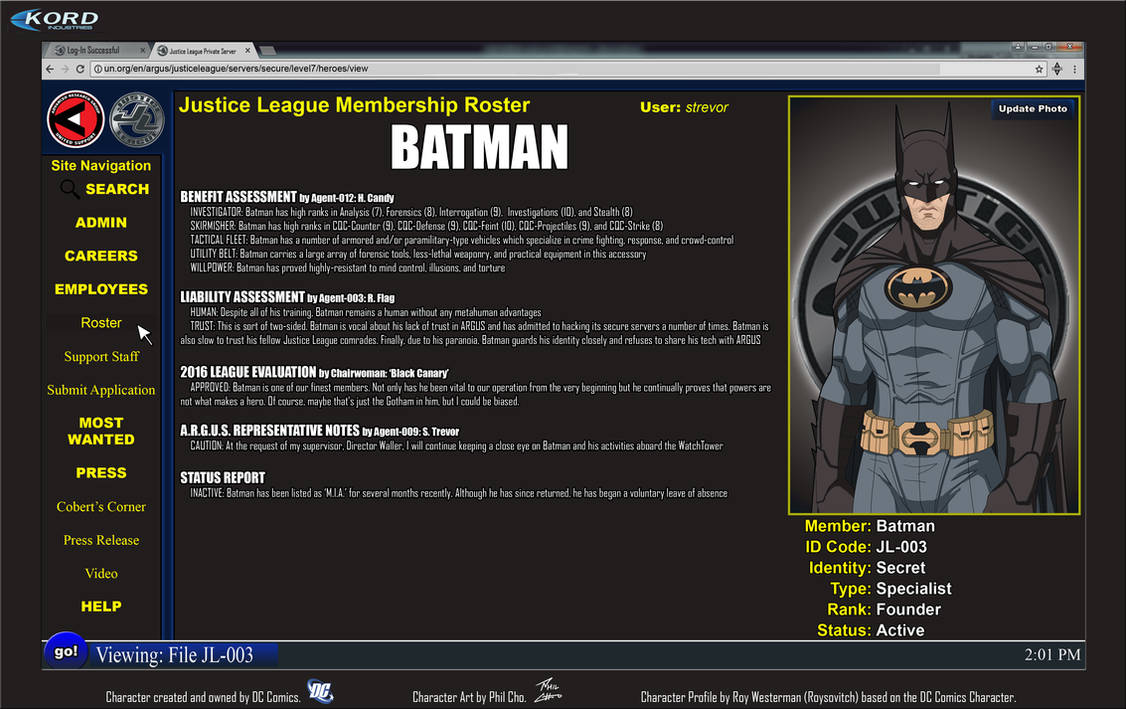Click the Update Photo button
This screenshot has height=709, width=1126.
pyautogui.click(x=1033, y=108)
